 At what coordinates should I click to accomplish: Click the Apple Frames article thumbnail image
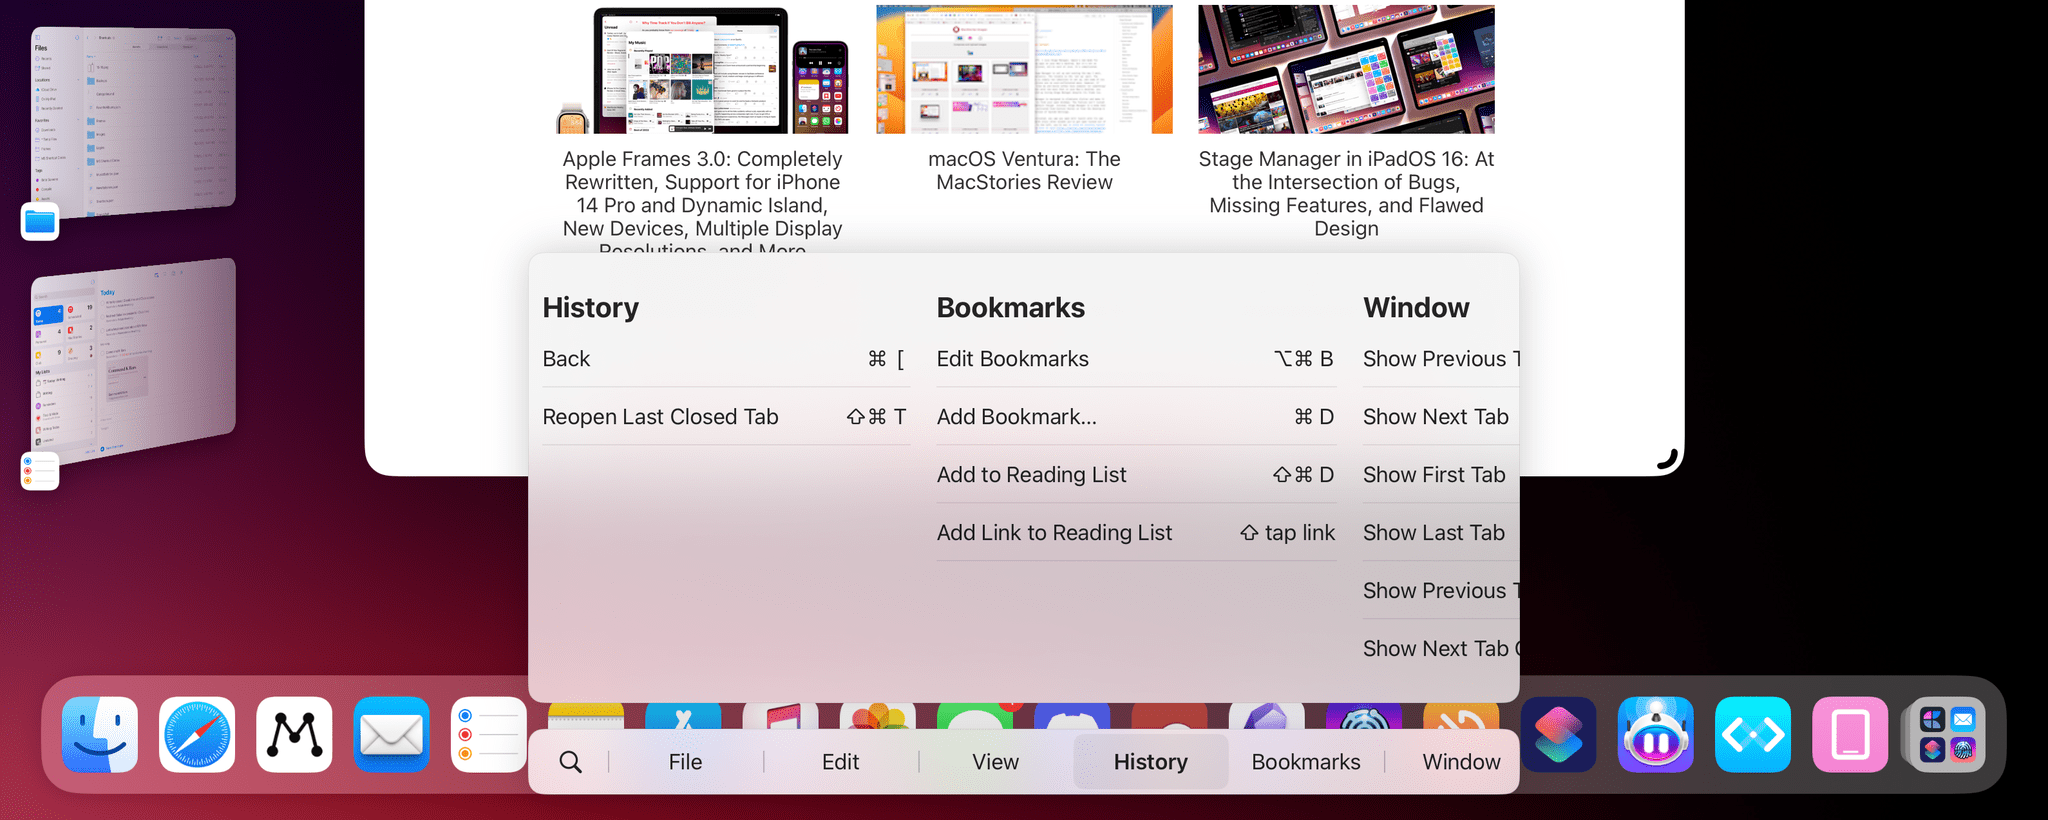702,69
